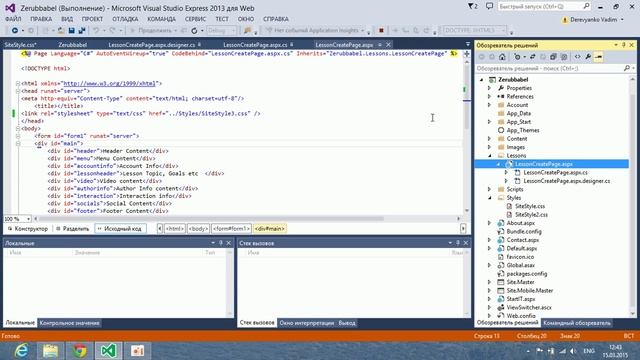Open the Debug configuration dropdown
This screenshot has height=360, width=640.
[222, 30]
